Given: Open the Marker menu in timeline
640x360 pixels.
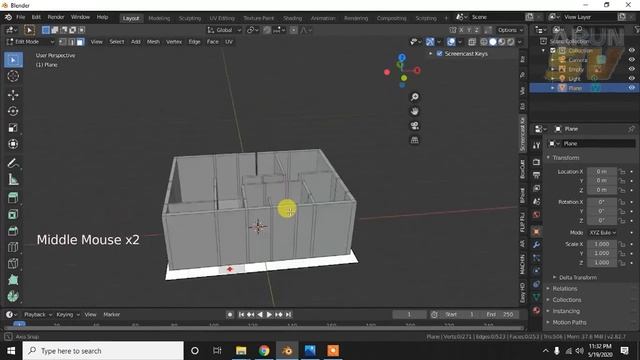Looking at the screenshot, I should [x=111, y=314].
